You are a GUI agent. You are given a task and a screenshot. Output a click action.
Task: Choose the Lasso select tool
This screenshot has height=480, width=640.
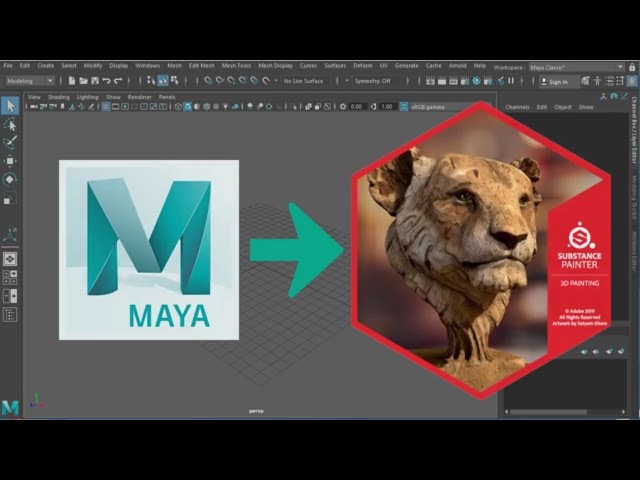10,124
